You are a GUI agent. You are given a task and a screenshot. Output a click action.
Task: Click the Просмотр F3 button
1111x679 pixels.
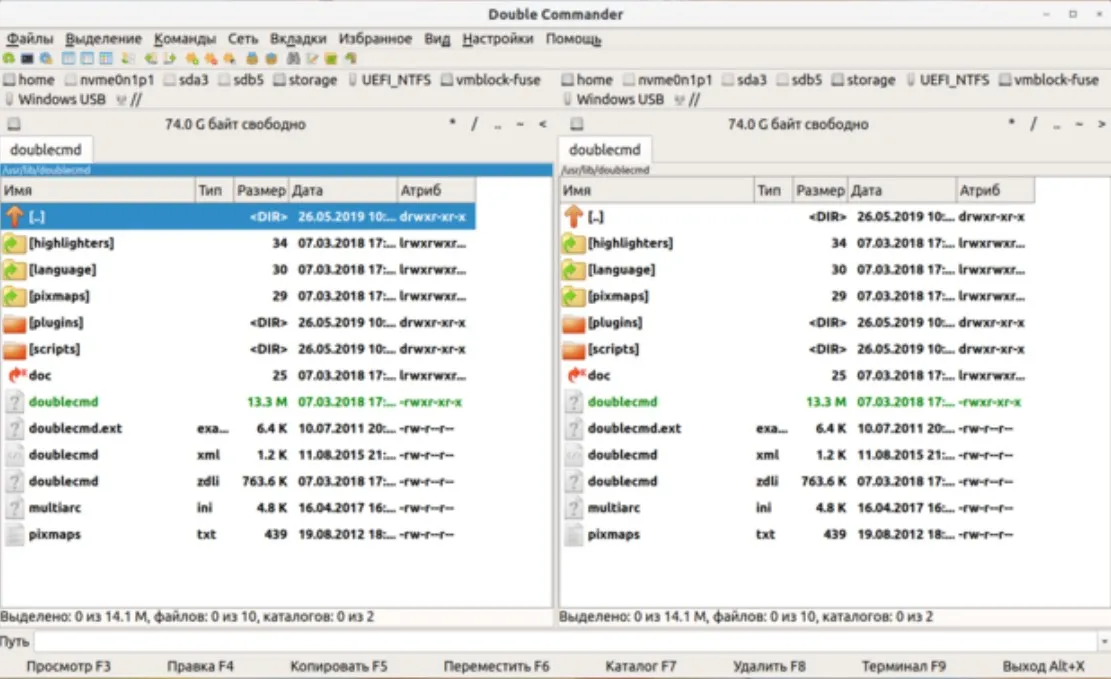[x=68, y=666]
